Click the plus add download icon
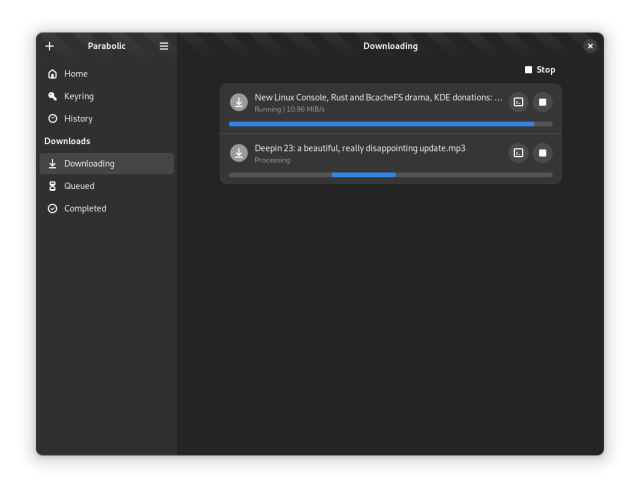Screen dimensions: 640x495 50,46
